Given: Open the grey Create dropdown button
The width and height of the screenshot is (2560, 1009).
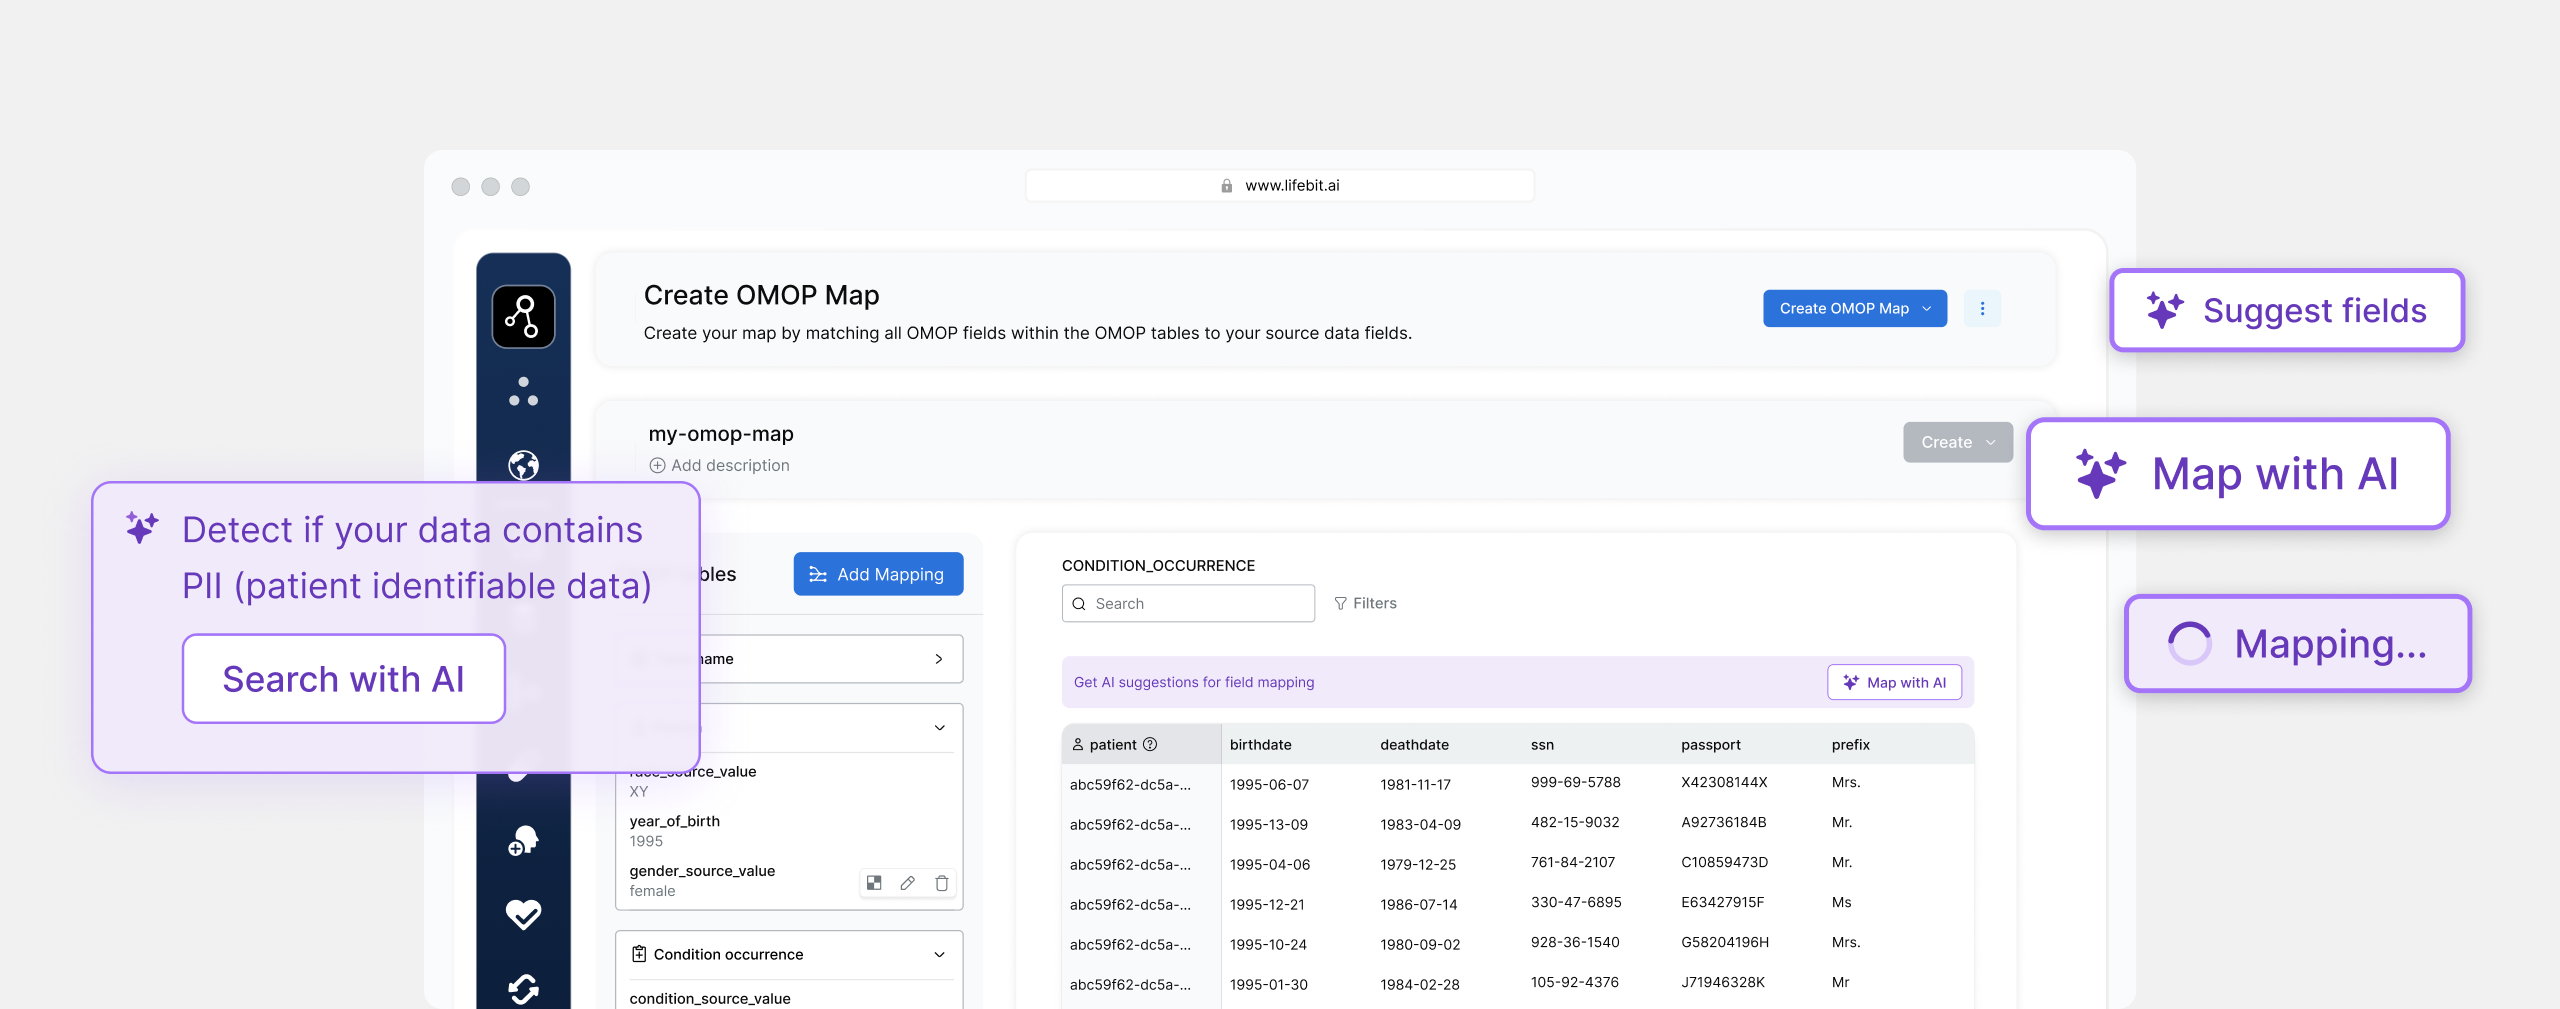Looking at the screenshot, I should [1957, 442].
